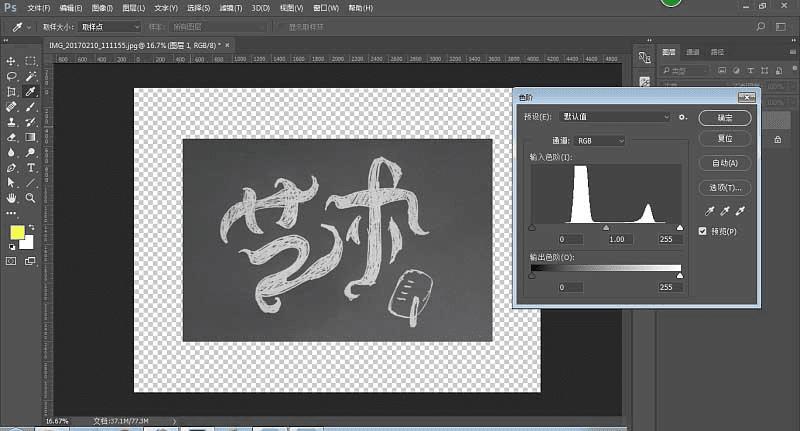The image size is (800, 431).
Task: Select the Eraser tool
Action: coord(11,137)
